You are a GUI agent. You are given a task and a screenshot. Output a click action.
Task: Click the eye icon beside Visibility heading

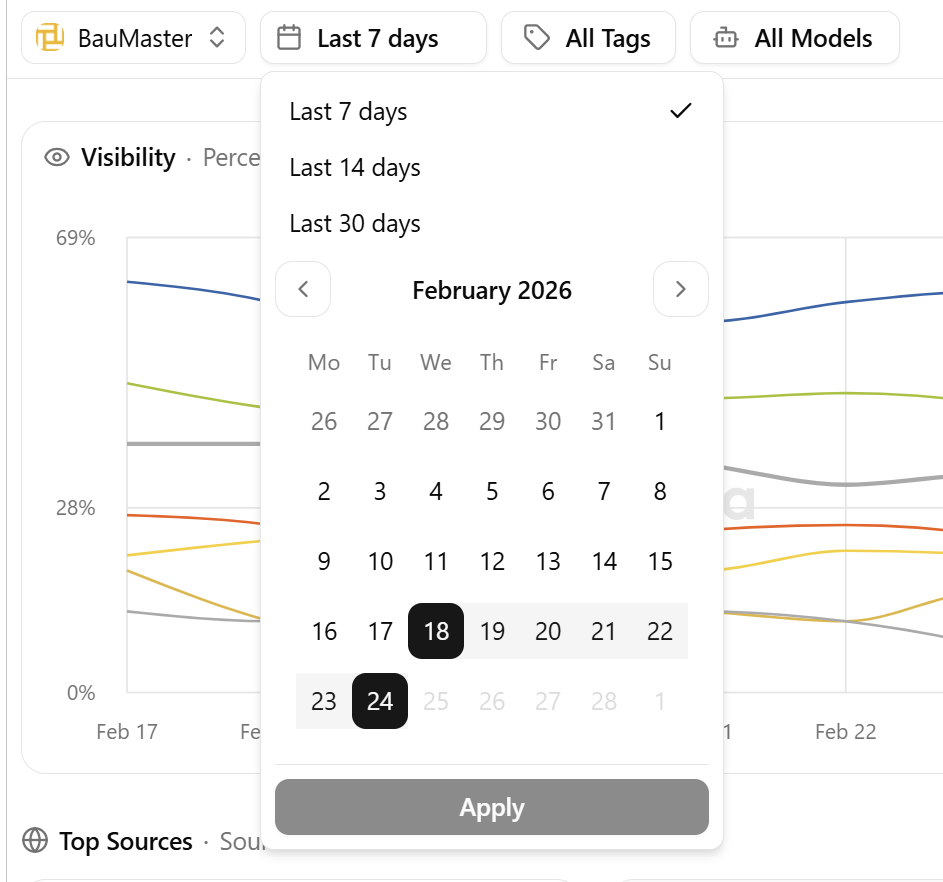(55, 157)
